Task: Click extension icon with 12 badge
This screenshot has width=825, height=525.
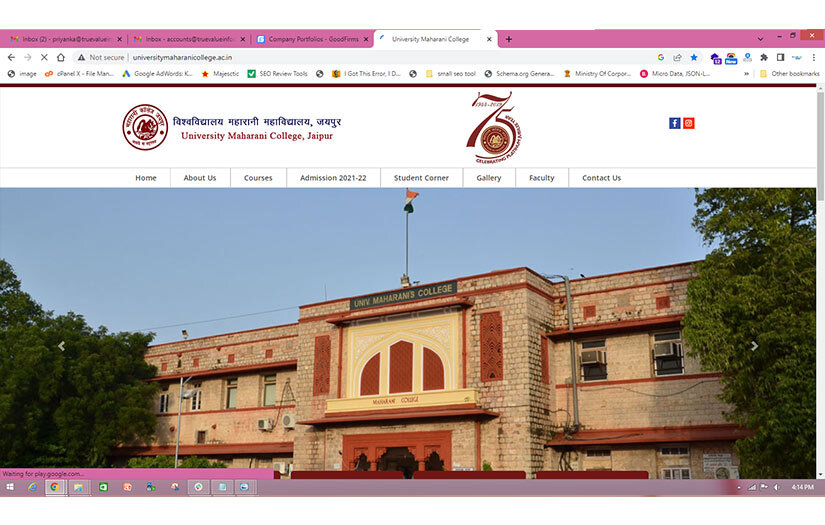Action: click(715, 58)
